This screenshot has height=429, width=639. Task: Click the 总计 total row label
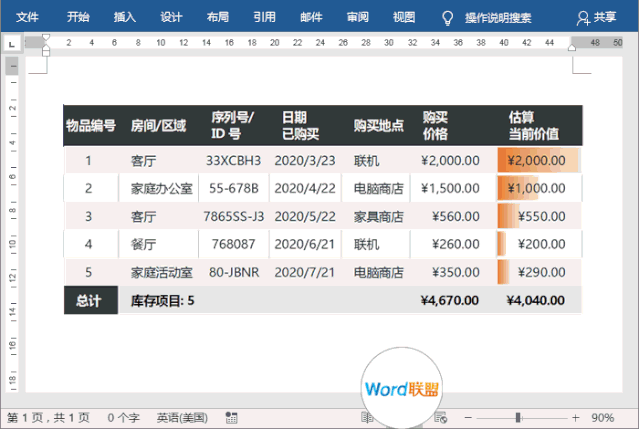point(89,300)
